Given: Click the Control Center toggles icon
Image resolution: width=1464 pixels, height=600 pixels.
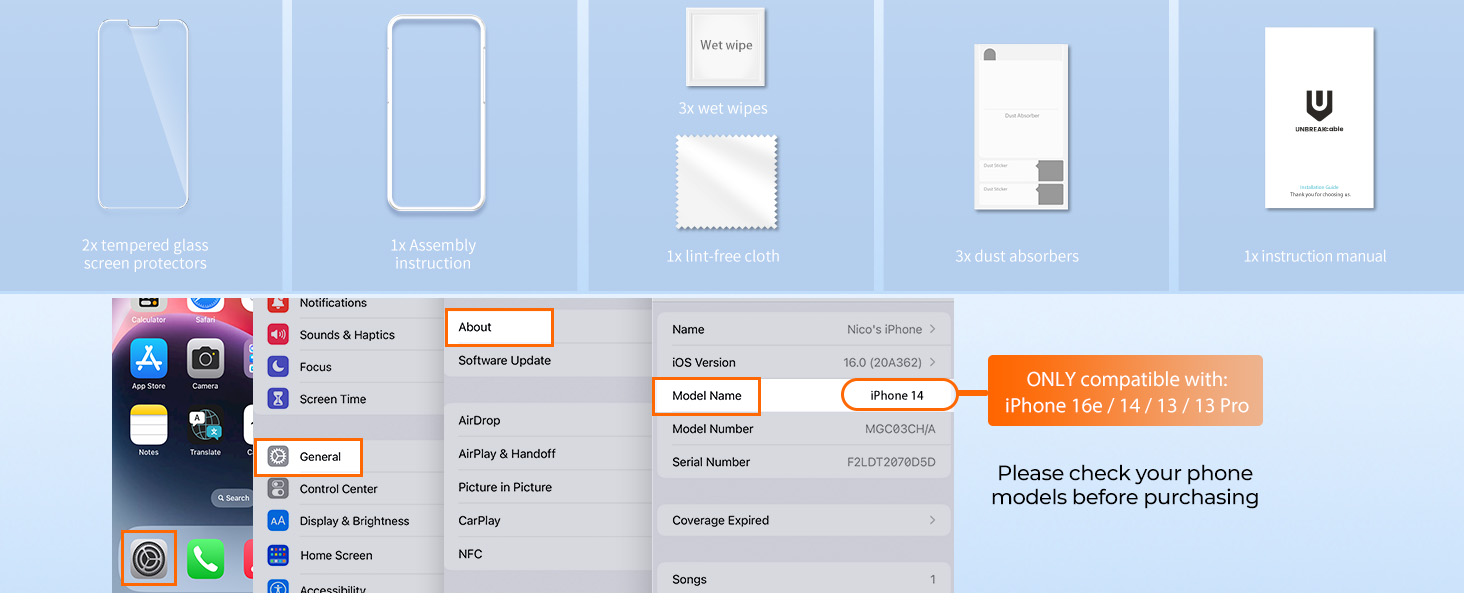Looking at the screenshot, I should pos(278,489).
